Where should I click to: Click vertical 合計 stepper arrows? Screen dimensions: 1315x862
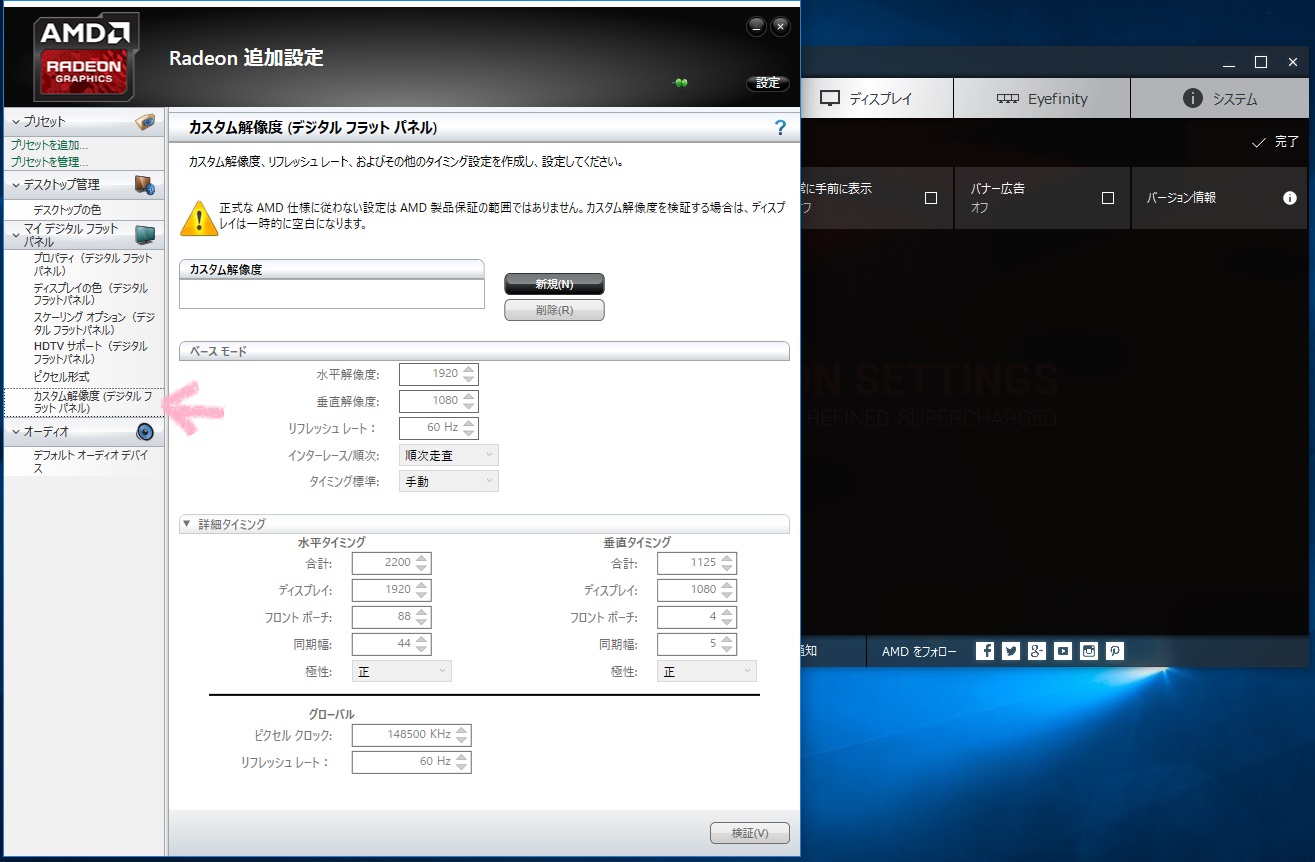(728, 563)
